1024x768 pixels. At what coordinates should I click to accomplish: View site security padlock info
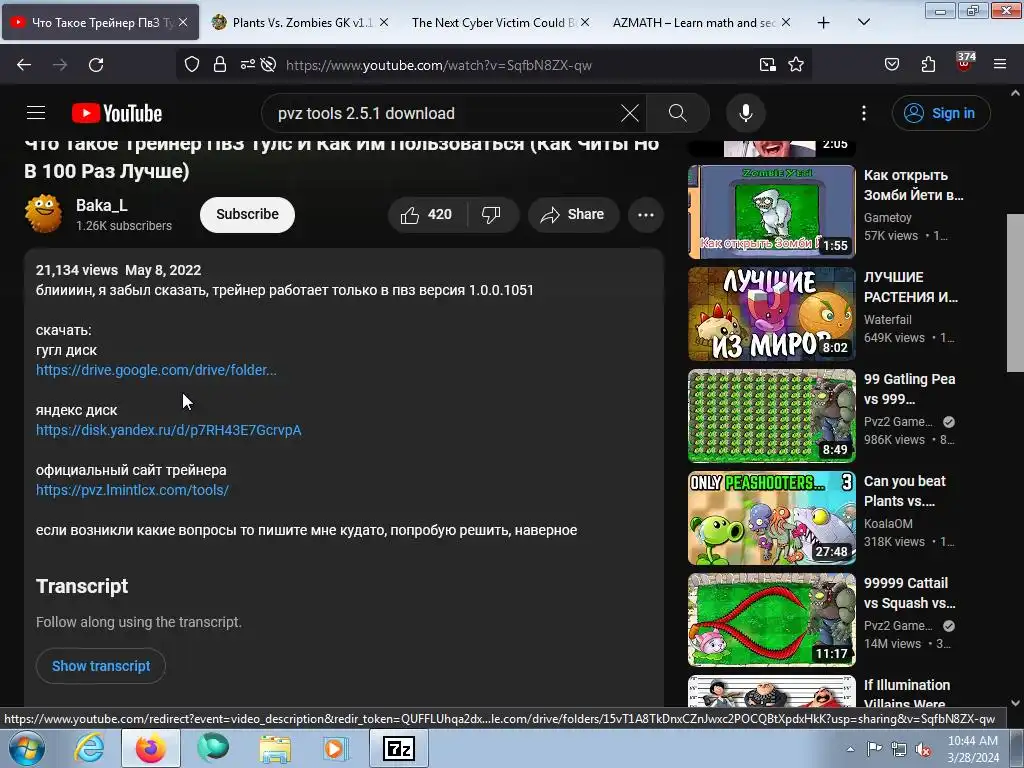(220, 65)
